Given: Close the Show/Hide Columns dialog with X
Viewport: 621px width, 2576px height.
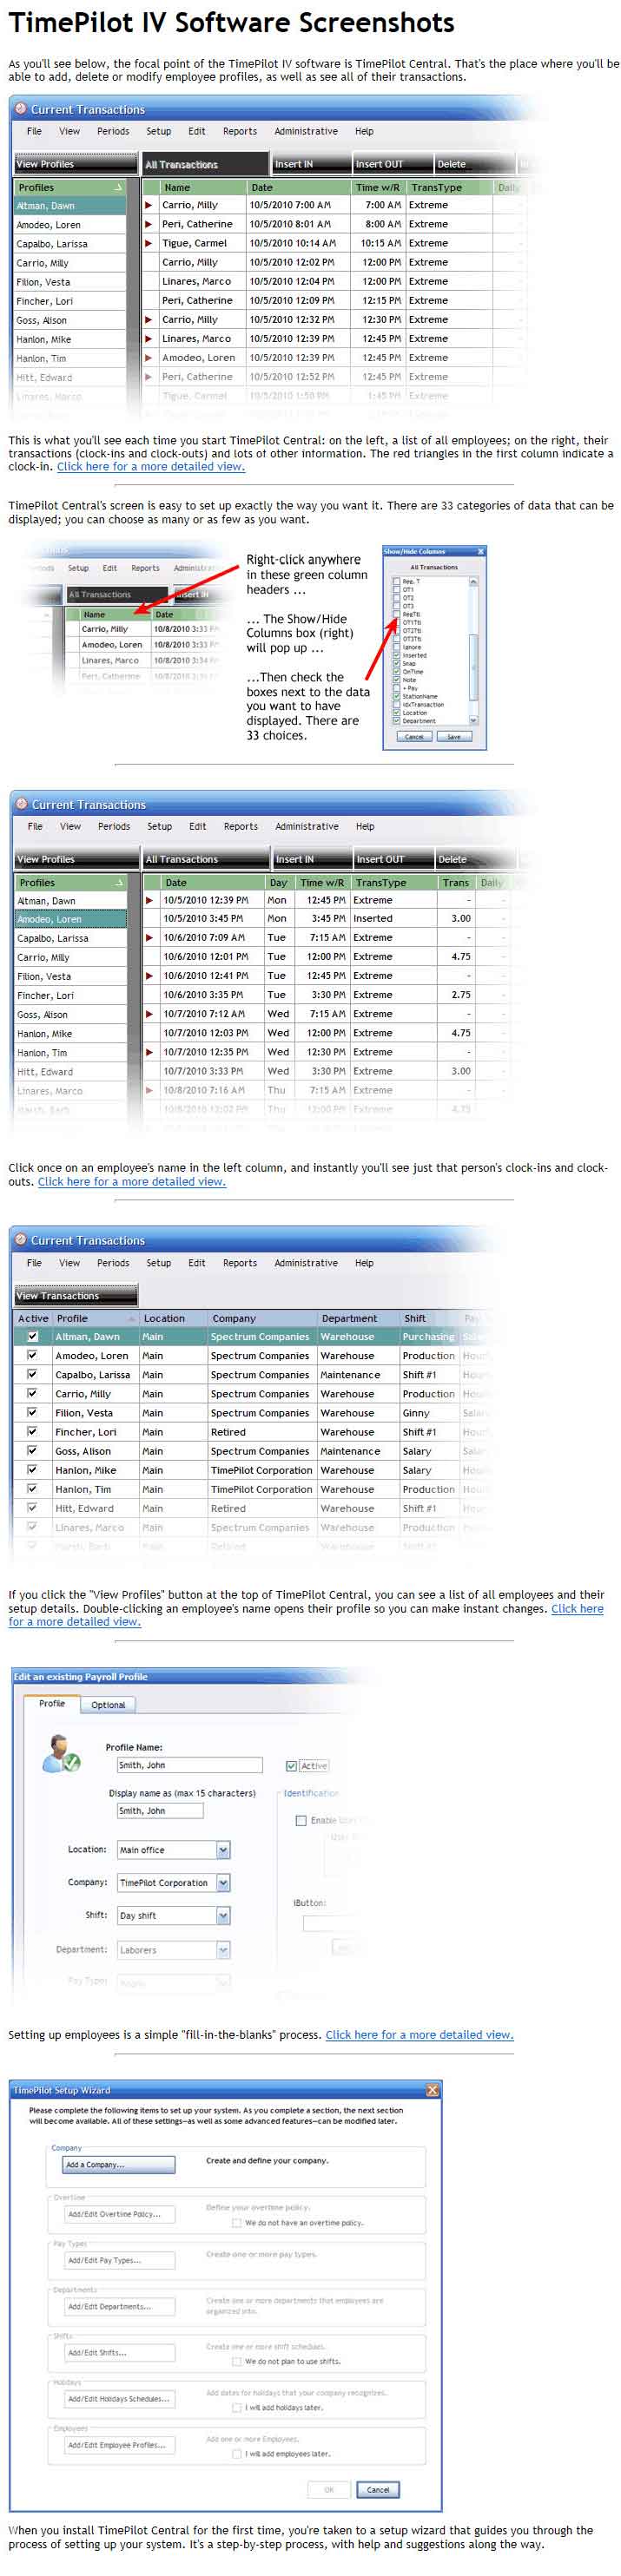Looking at the screenshot, I should point(480,551).
